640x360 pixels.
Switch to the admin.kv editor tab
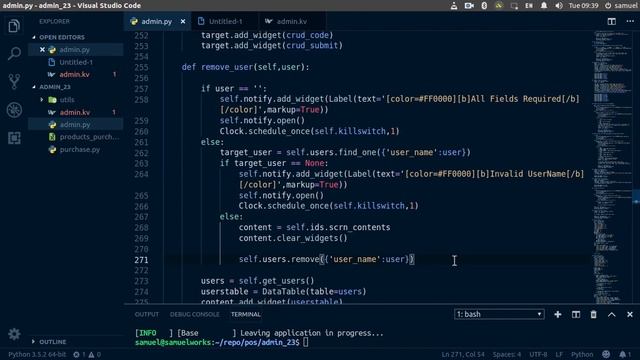291,21
